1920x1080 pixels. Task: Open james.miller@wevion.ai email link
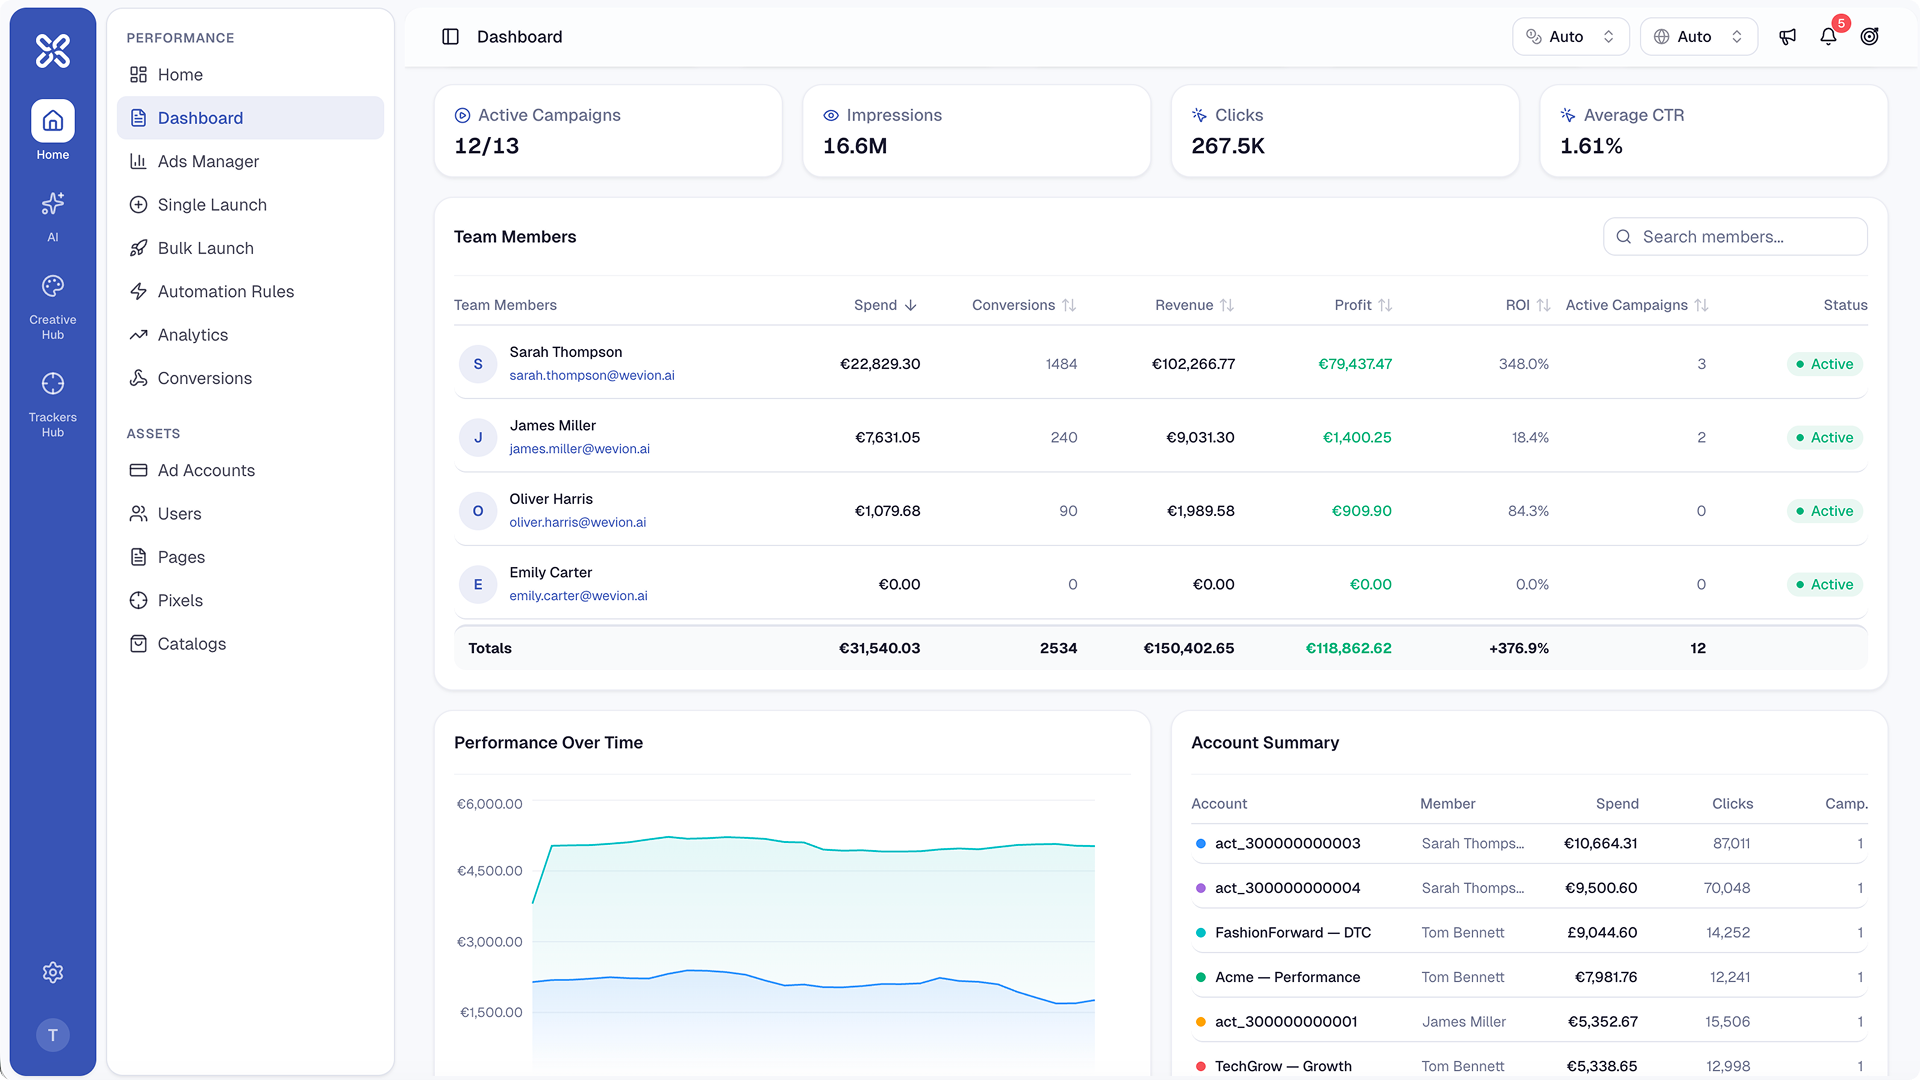coord(579,449)
